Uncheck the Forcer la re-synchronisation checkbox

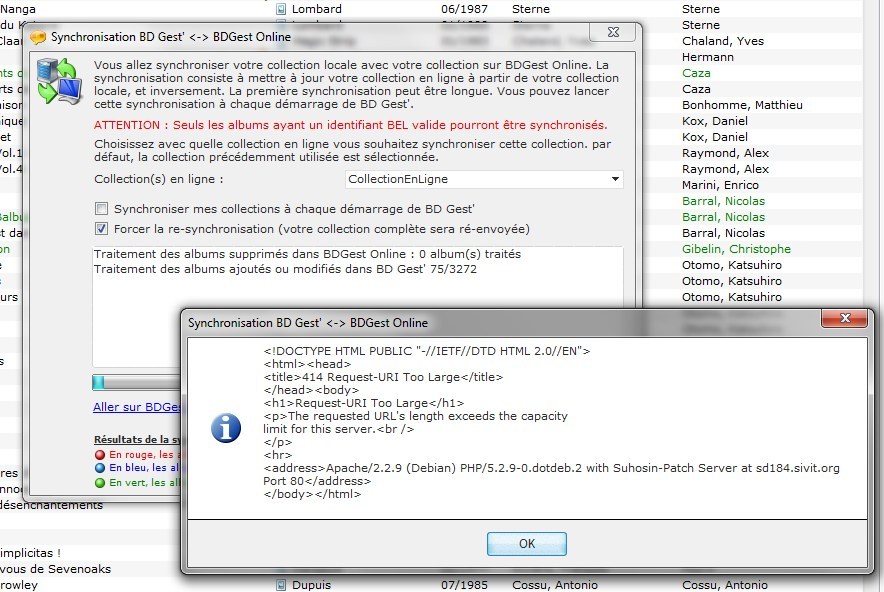tap(101, 228)
